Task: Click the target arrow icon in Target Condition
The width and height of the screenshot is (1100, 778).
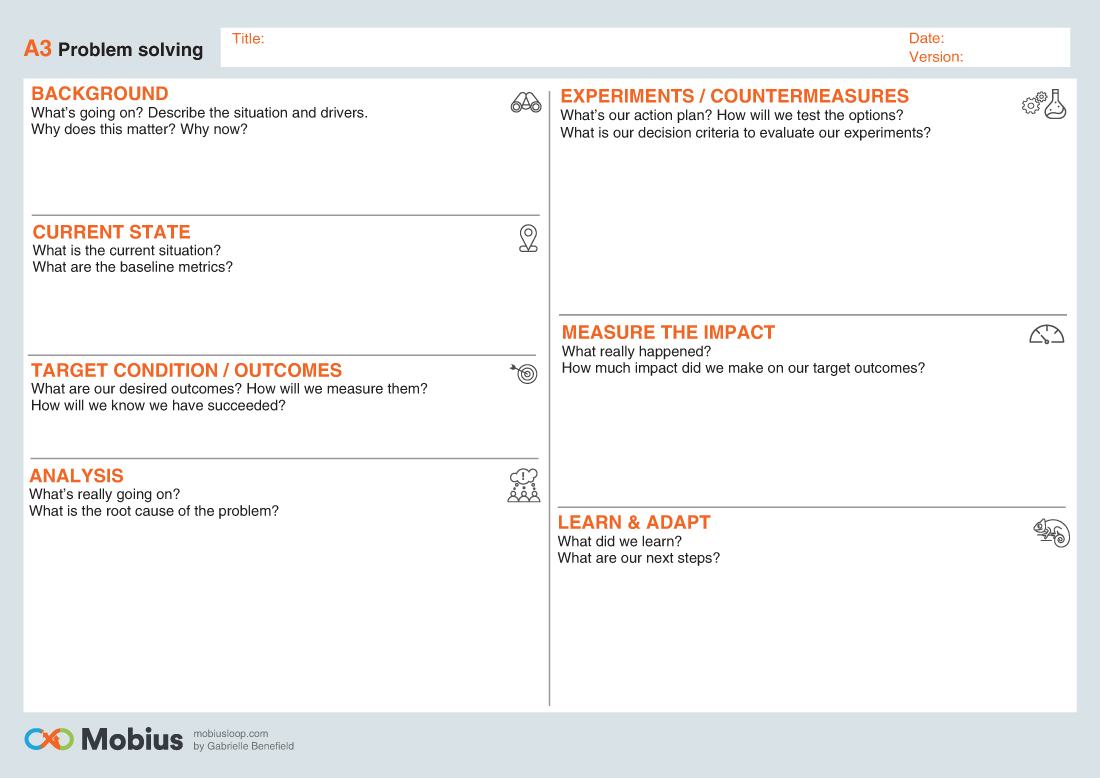Action: (524, 373)
